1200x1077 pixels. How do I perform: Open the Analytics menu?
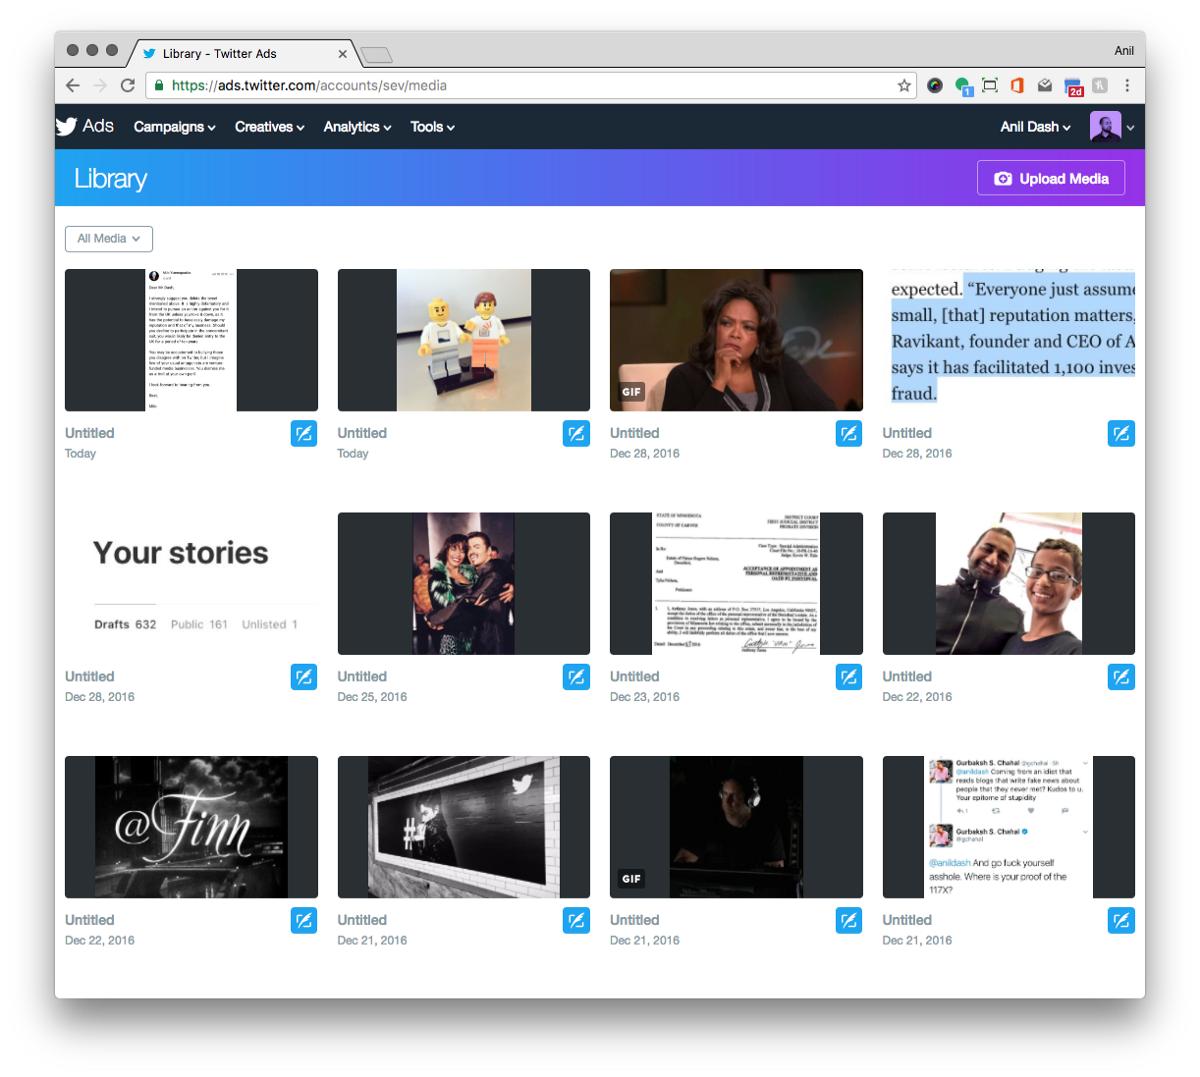[357, 127]
